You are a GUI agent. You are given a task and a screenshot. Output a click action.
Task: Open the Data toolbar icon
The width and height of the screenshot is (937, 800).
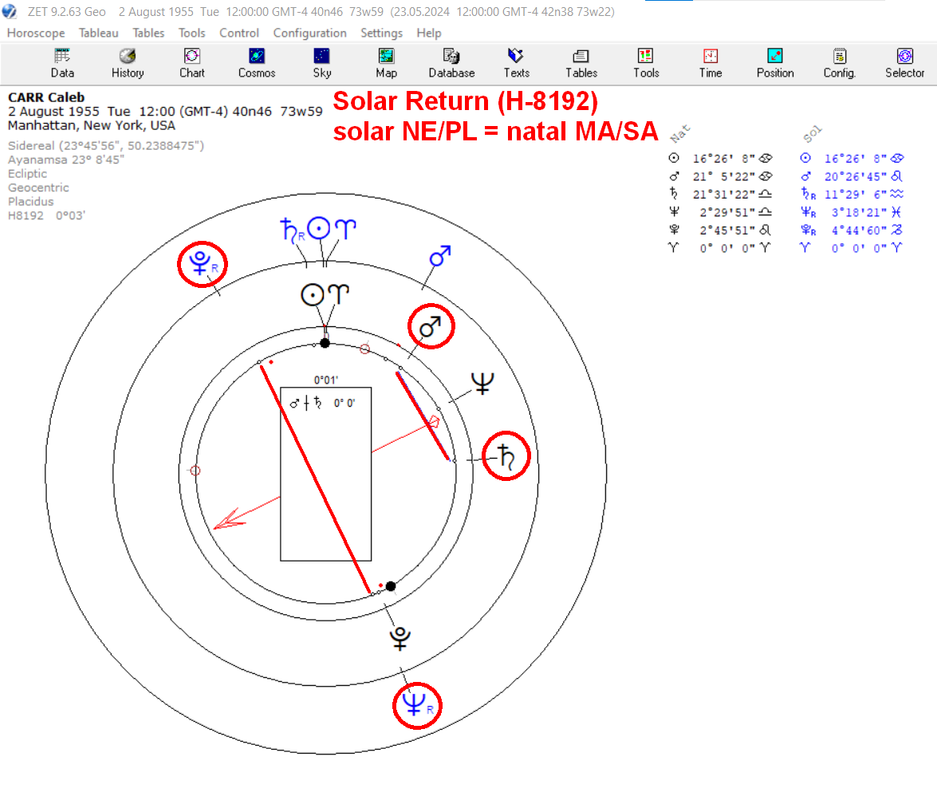click(x=62, y=63)
